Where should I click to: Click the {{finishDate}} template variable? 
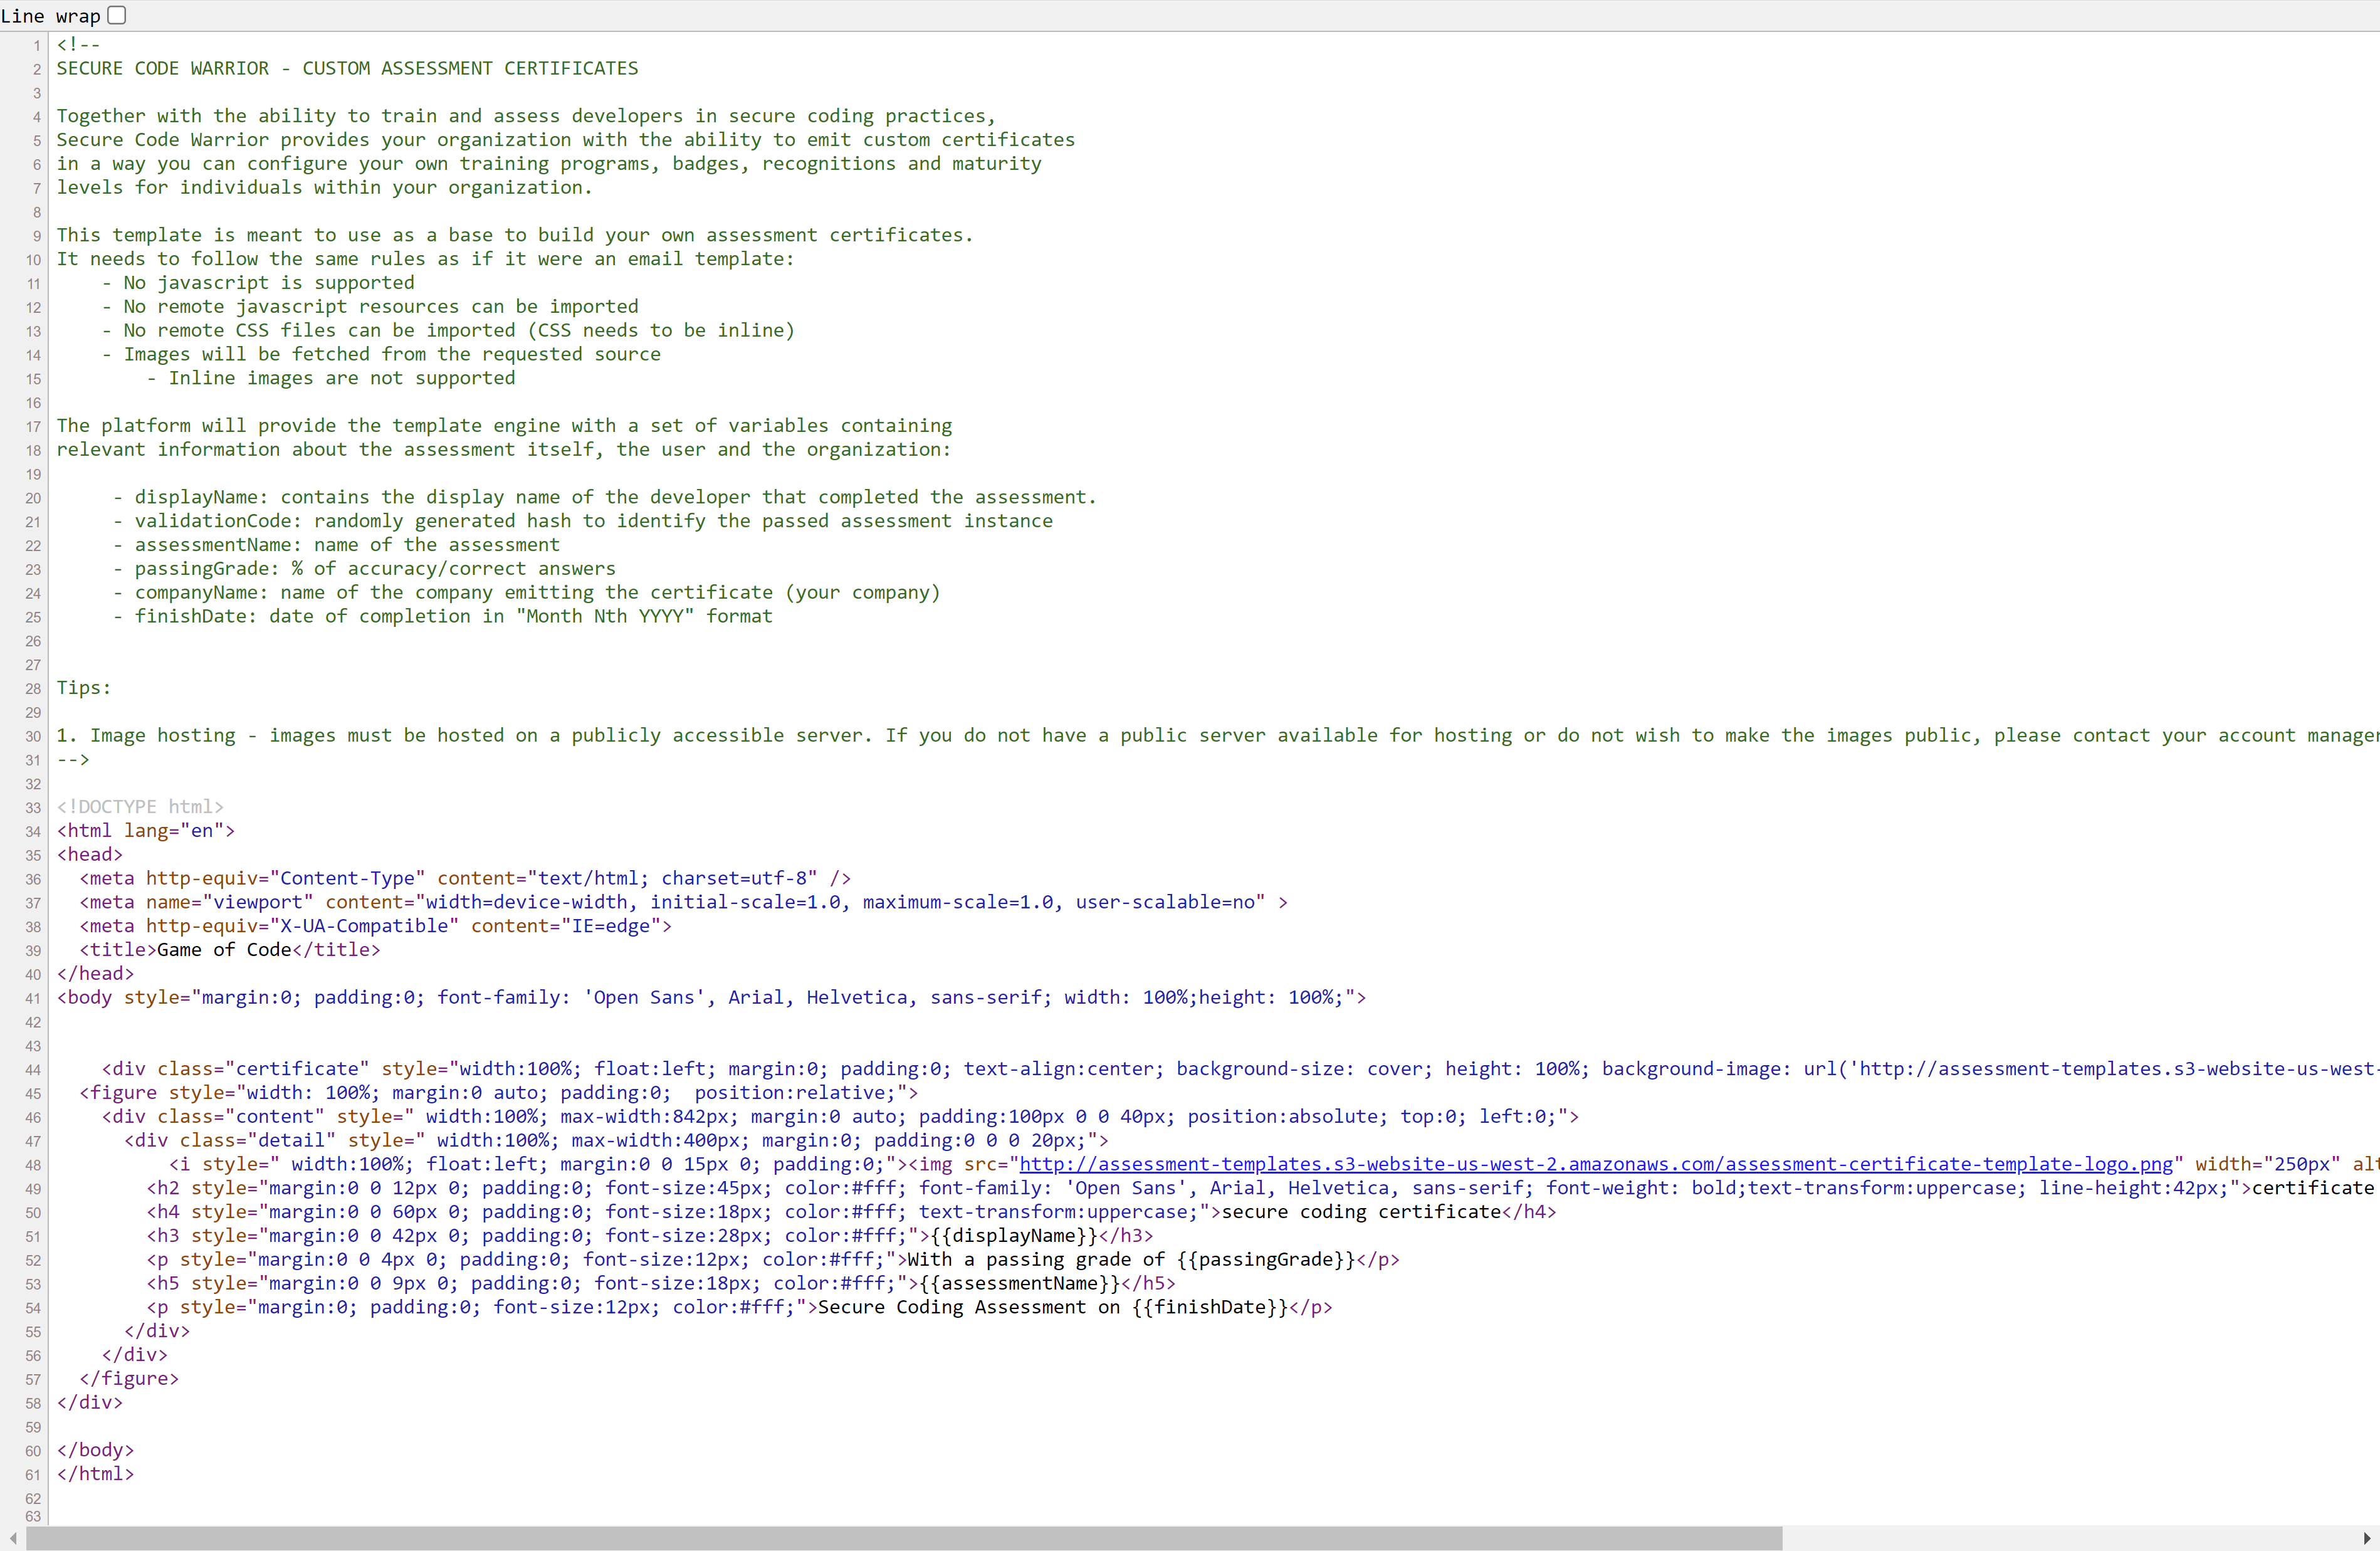[x=1210, y=1308]
